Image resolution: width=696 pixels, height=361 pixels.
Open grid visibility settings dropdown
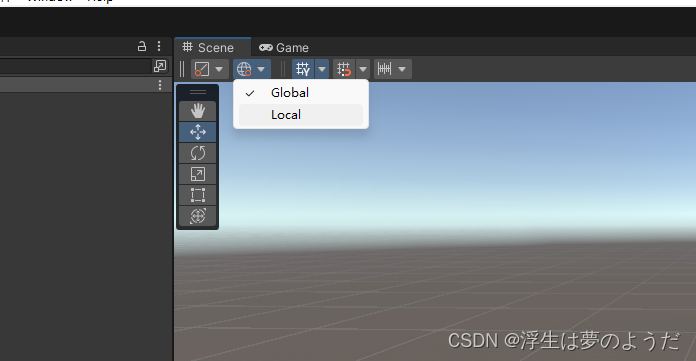coord(322,69)
